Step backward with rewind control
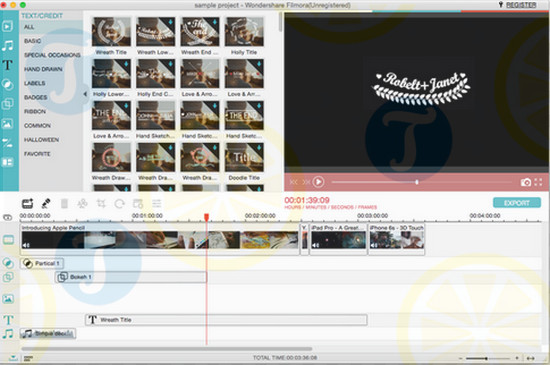The image size is (550, 365). [x=294, y=182]
